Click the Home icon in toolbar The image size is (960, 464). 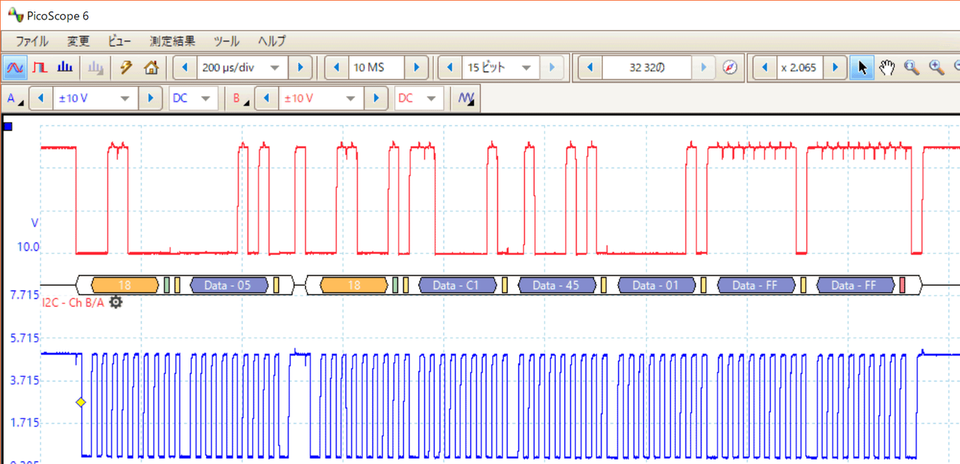[x=151, y=68]
